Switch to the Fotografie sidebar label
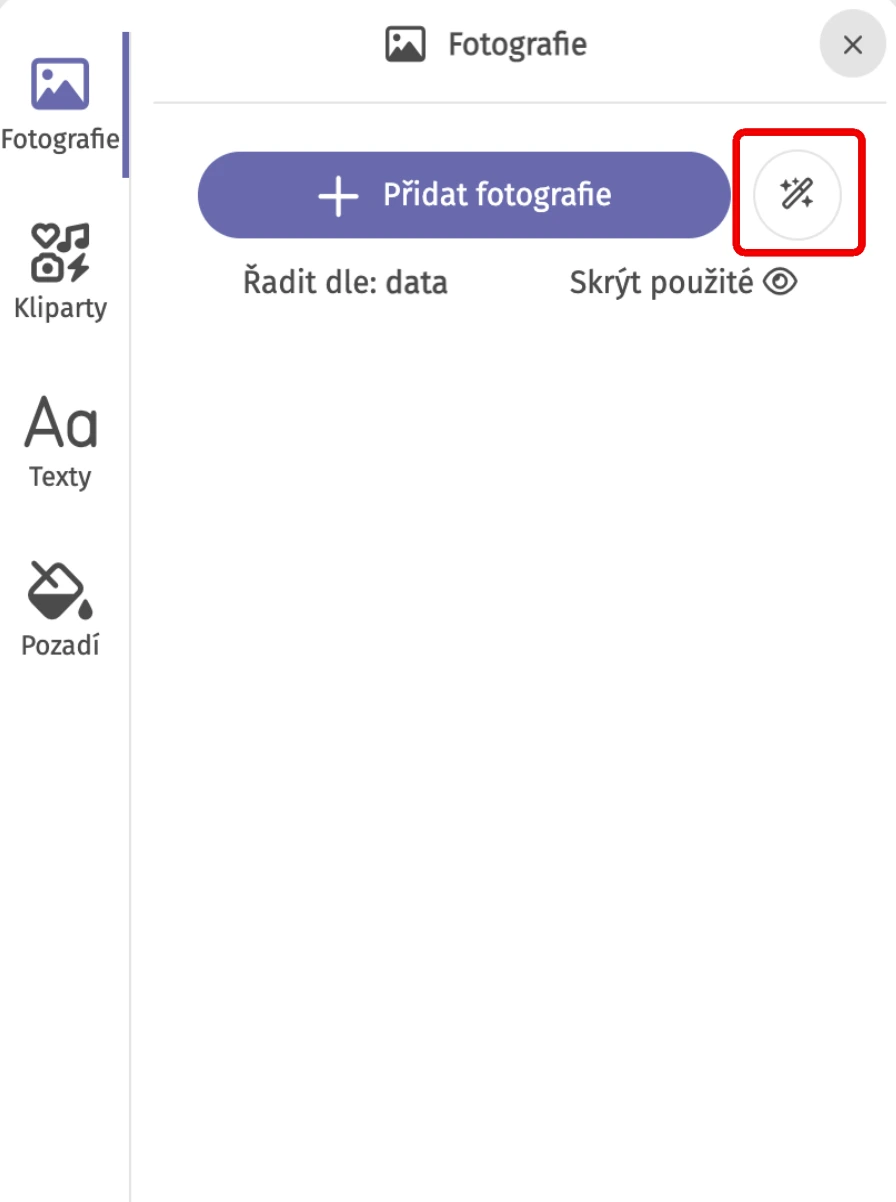 (x=60, y=139)
